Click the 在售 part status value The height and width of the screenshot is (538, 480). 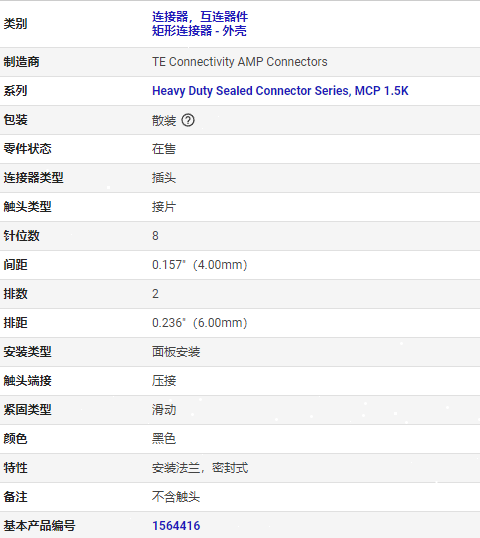(164, 149)
